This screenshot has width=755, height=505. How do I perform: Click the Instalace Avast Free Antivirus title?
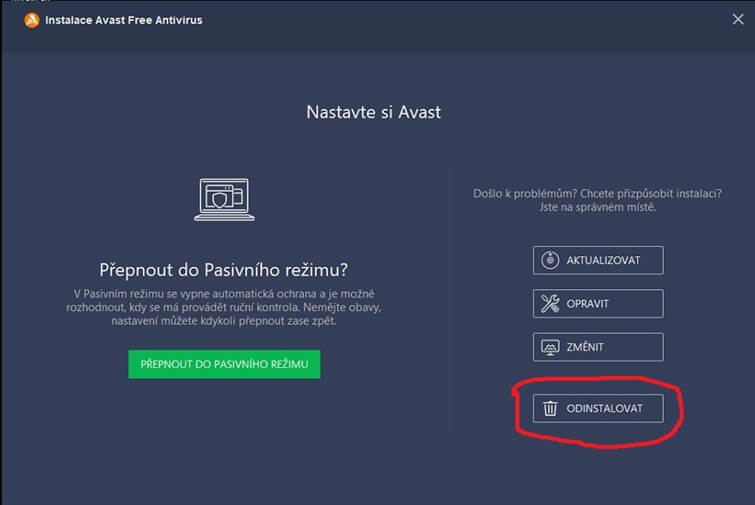coord(124,20)
